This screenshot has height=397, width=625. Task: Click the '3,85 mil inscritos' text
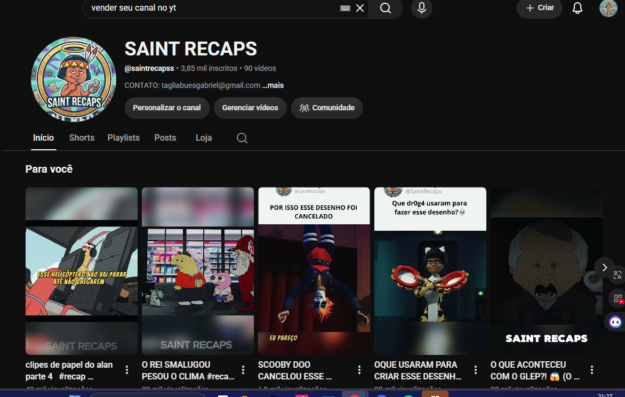click(x=209, y=69)
